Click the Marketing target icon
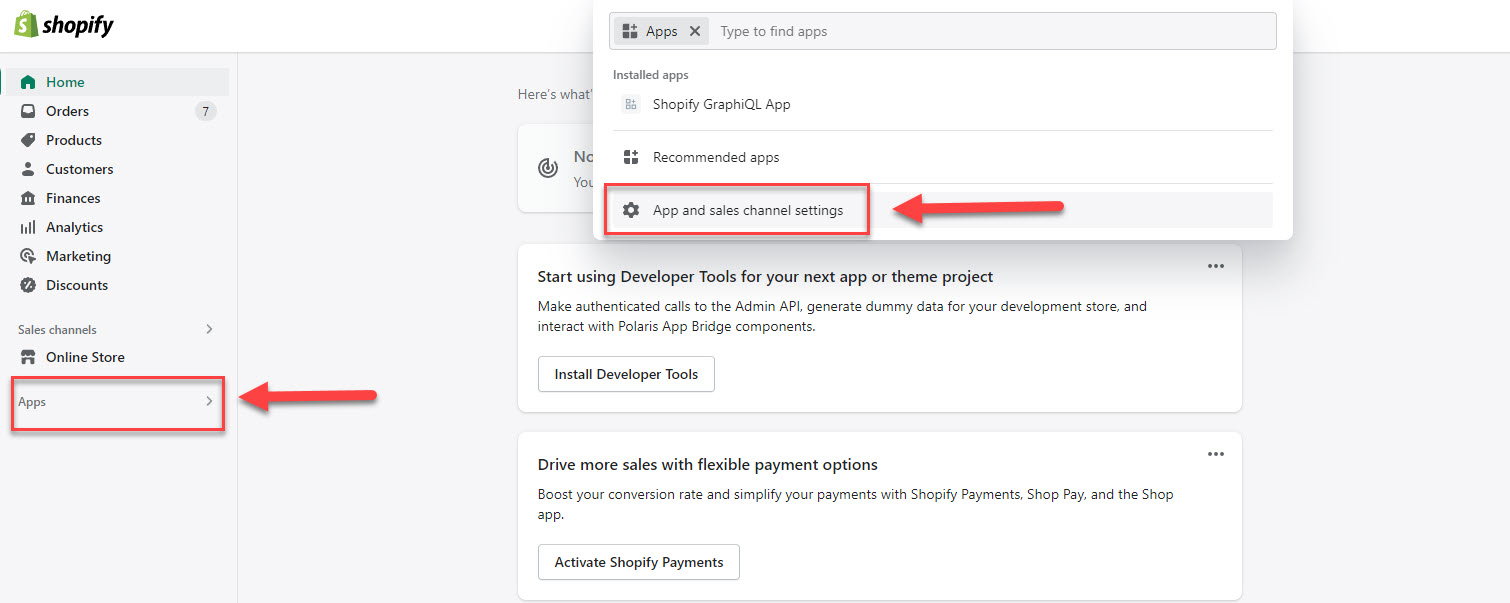Image resolution: width=1510 pixels, height=603 pixels. click(x=28, y=256)
